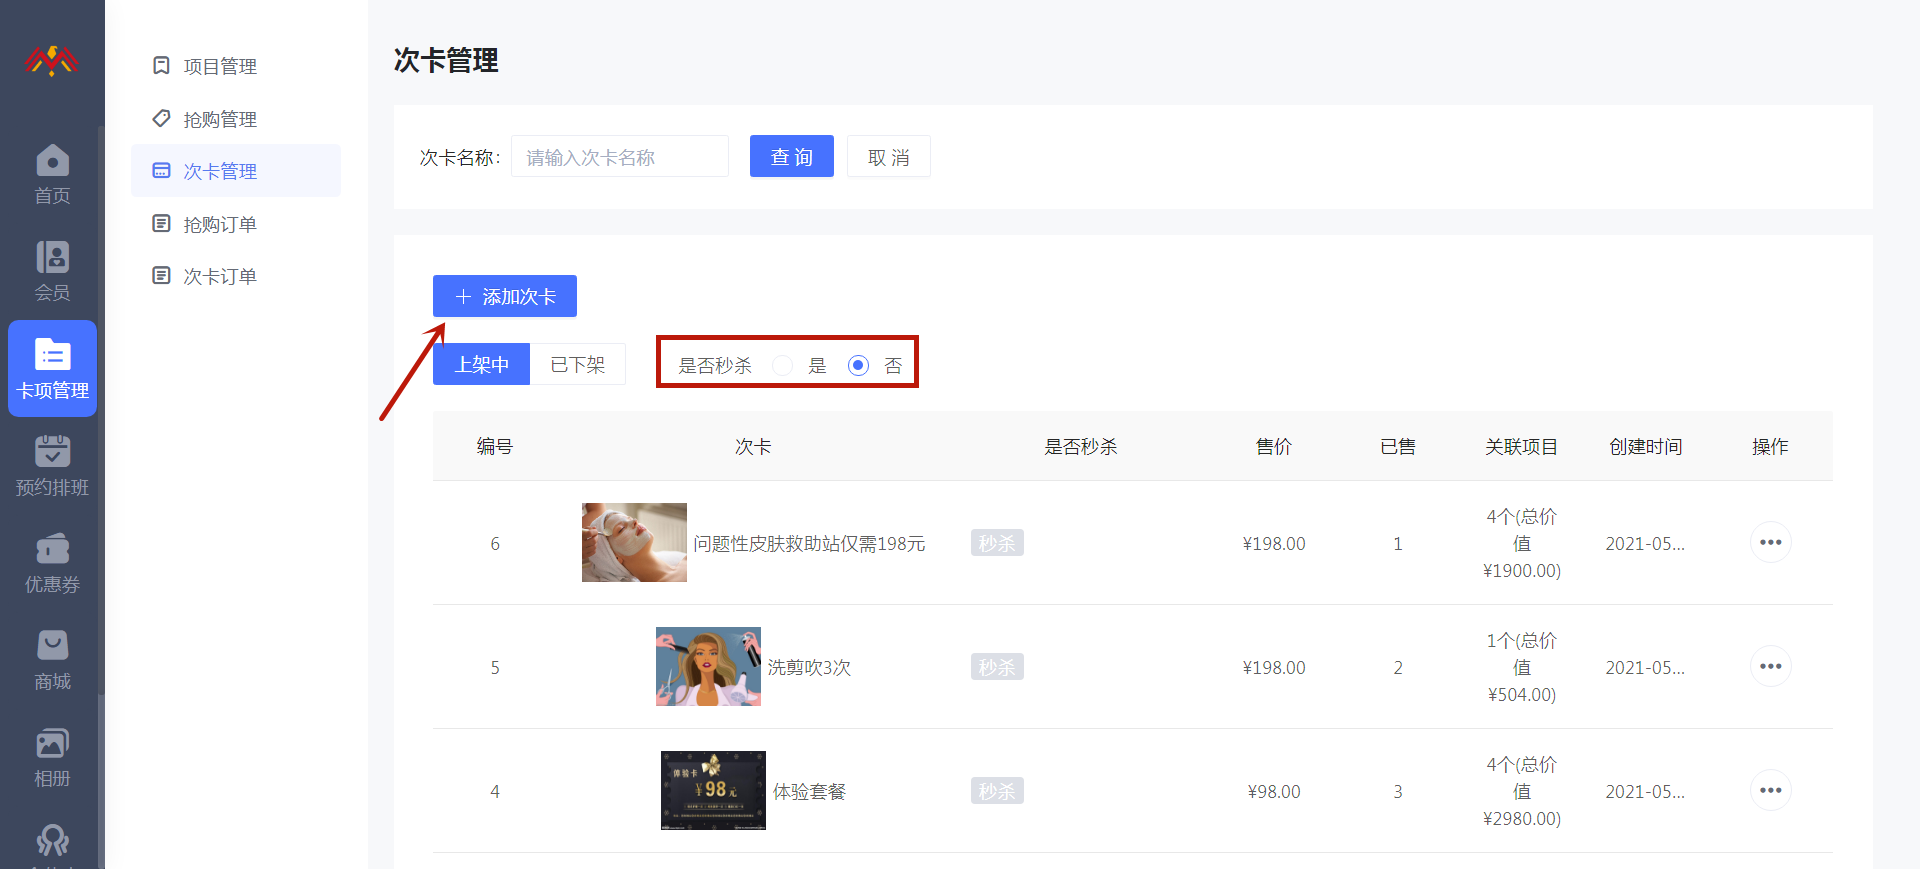Click 创建时间 column header
Image resolution: width=1920 pixels, height=869 pixels.
point(1645,446)
